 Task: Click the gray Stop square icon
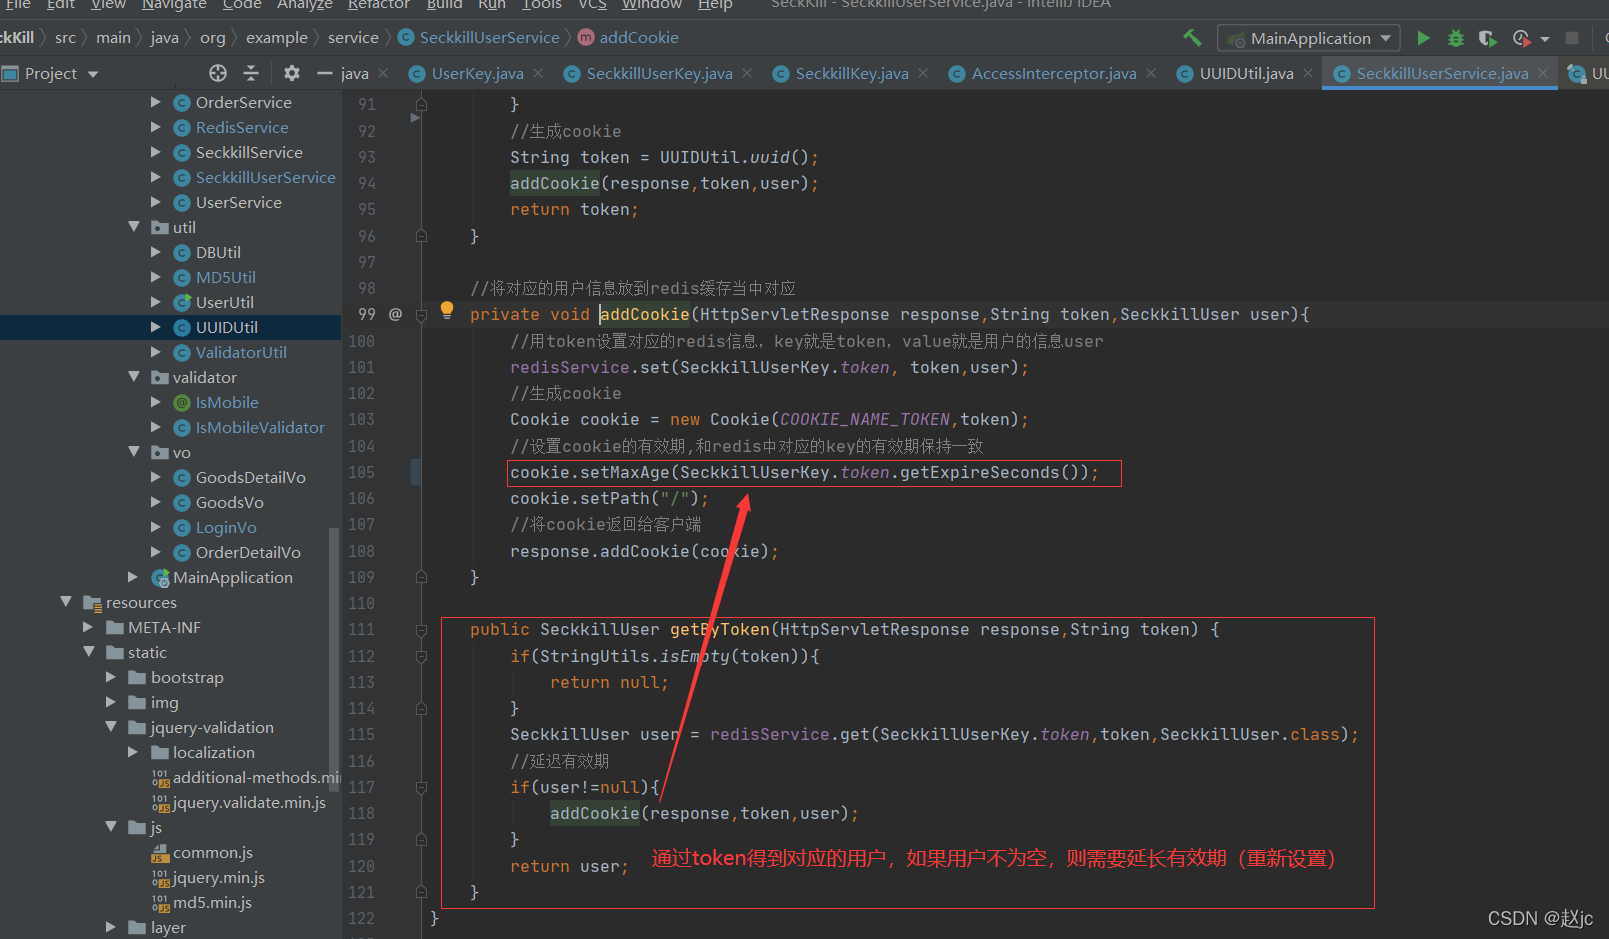tap(1572, 38)
